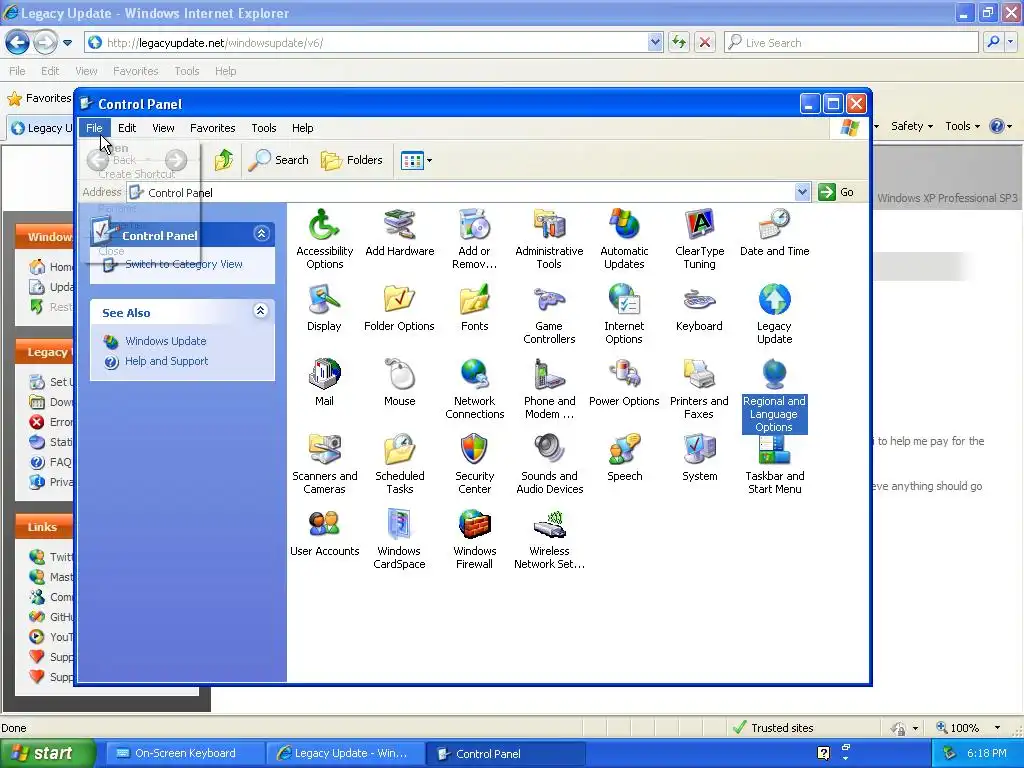Click Internet Explorer Refresh button
Screen dimensions: 1024x768
(679, 42)
